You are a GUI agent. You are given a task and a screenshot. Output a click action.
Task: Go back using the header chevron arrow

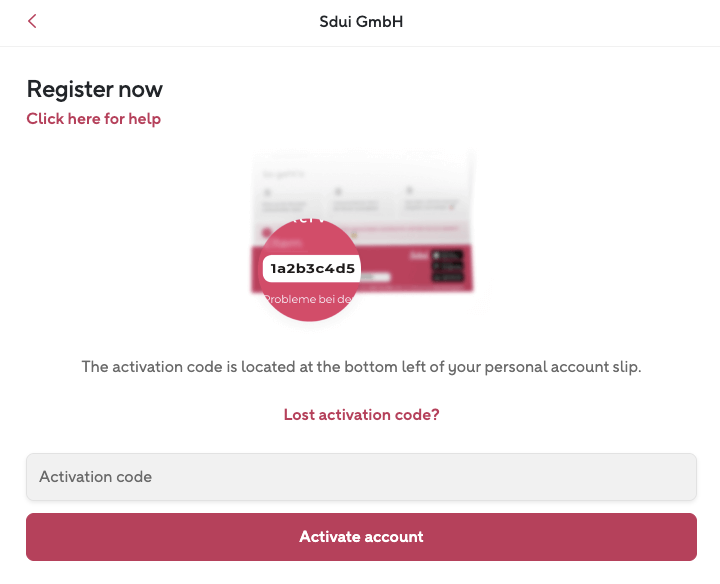pos(32,21)
